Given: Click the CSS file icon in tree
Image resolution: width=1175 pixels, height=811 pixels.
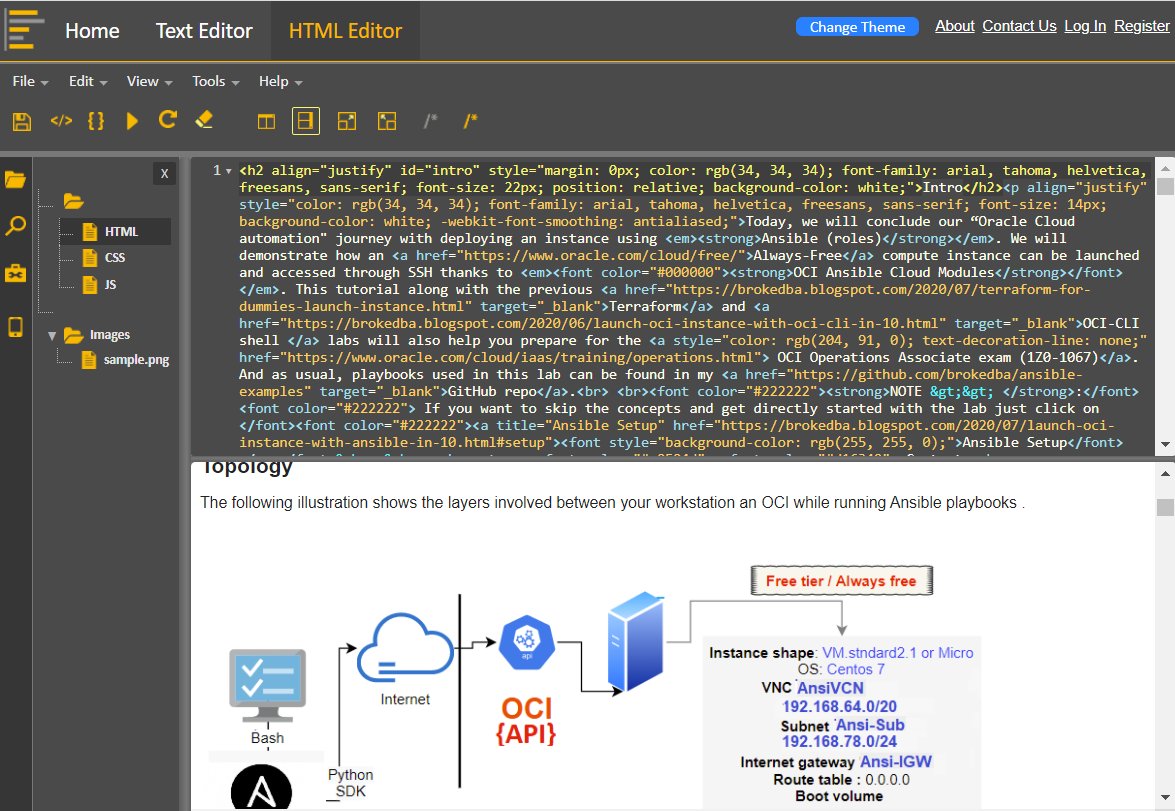Looking at the screenshot, I should [x=90, y=258].
